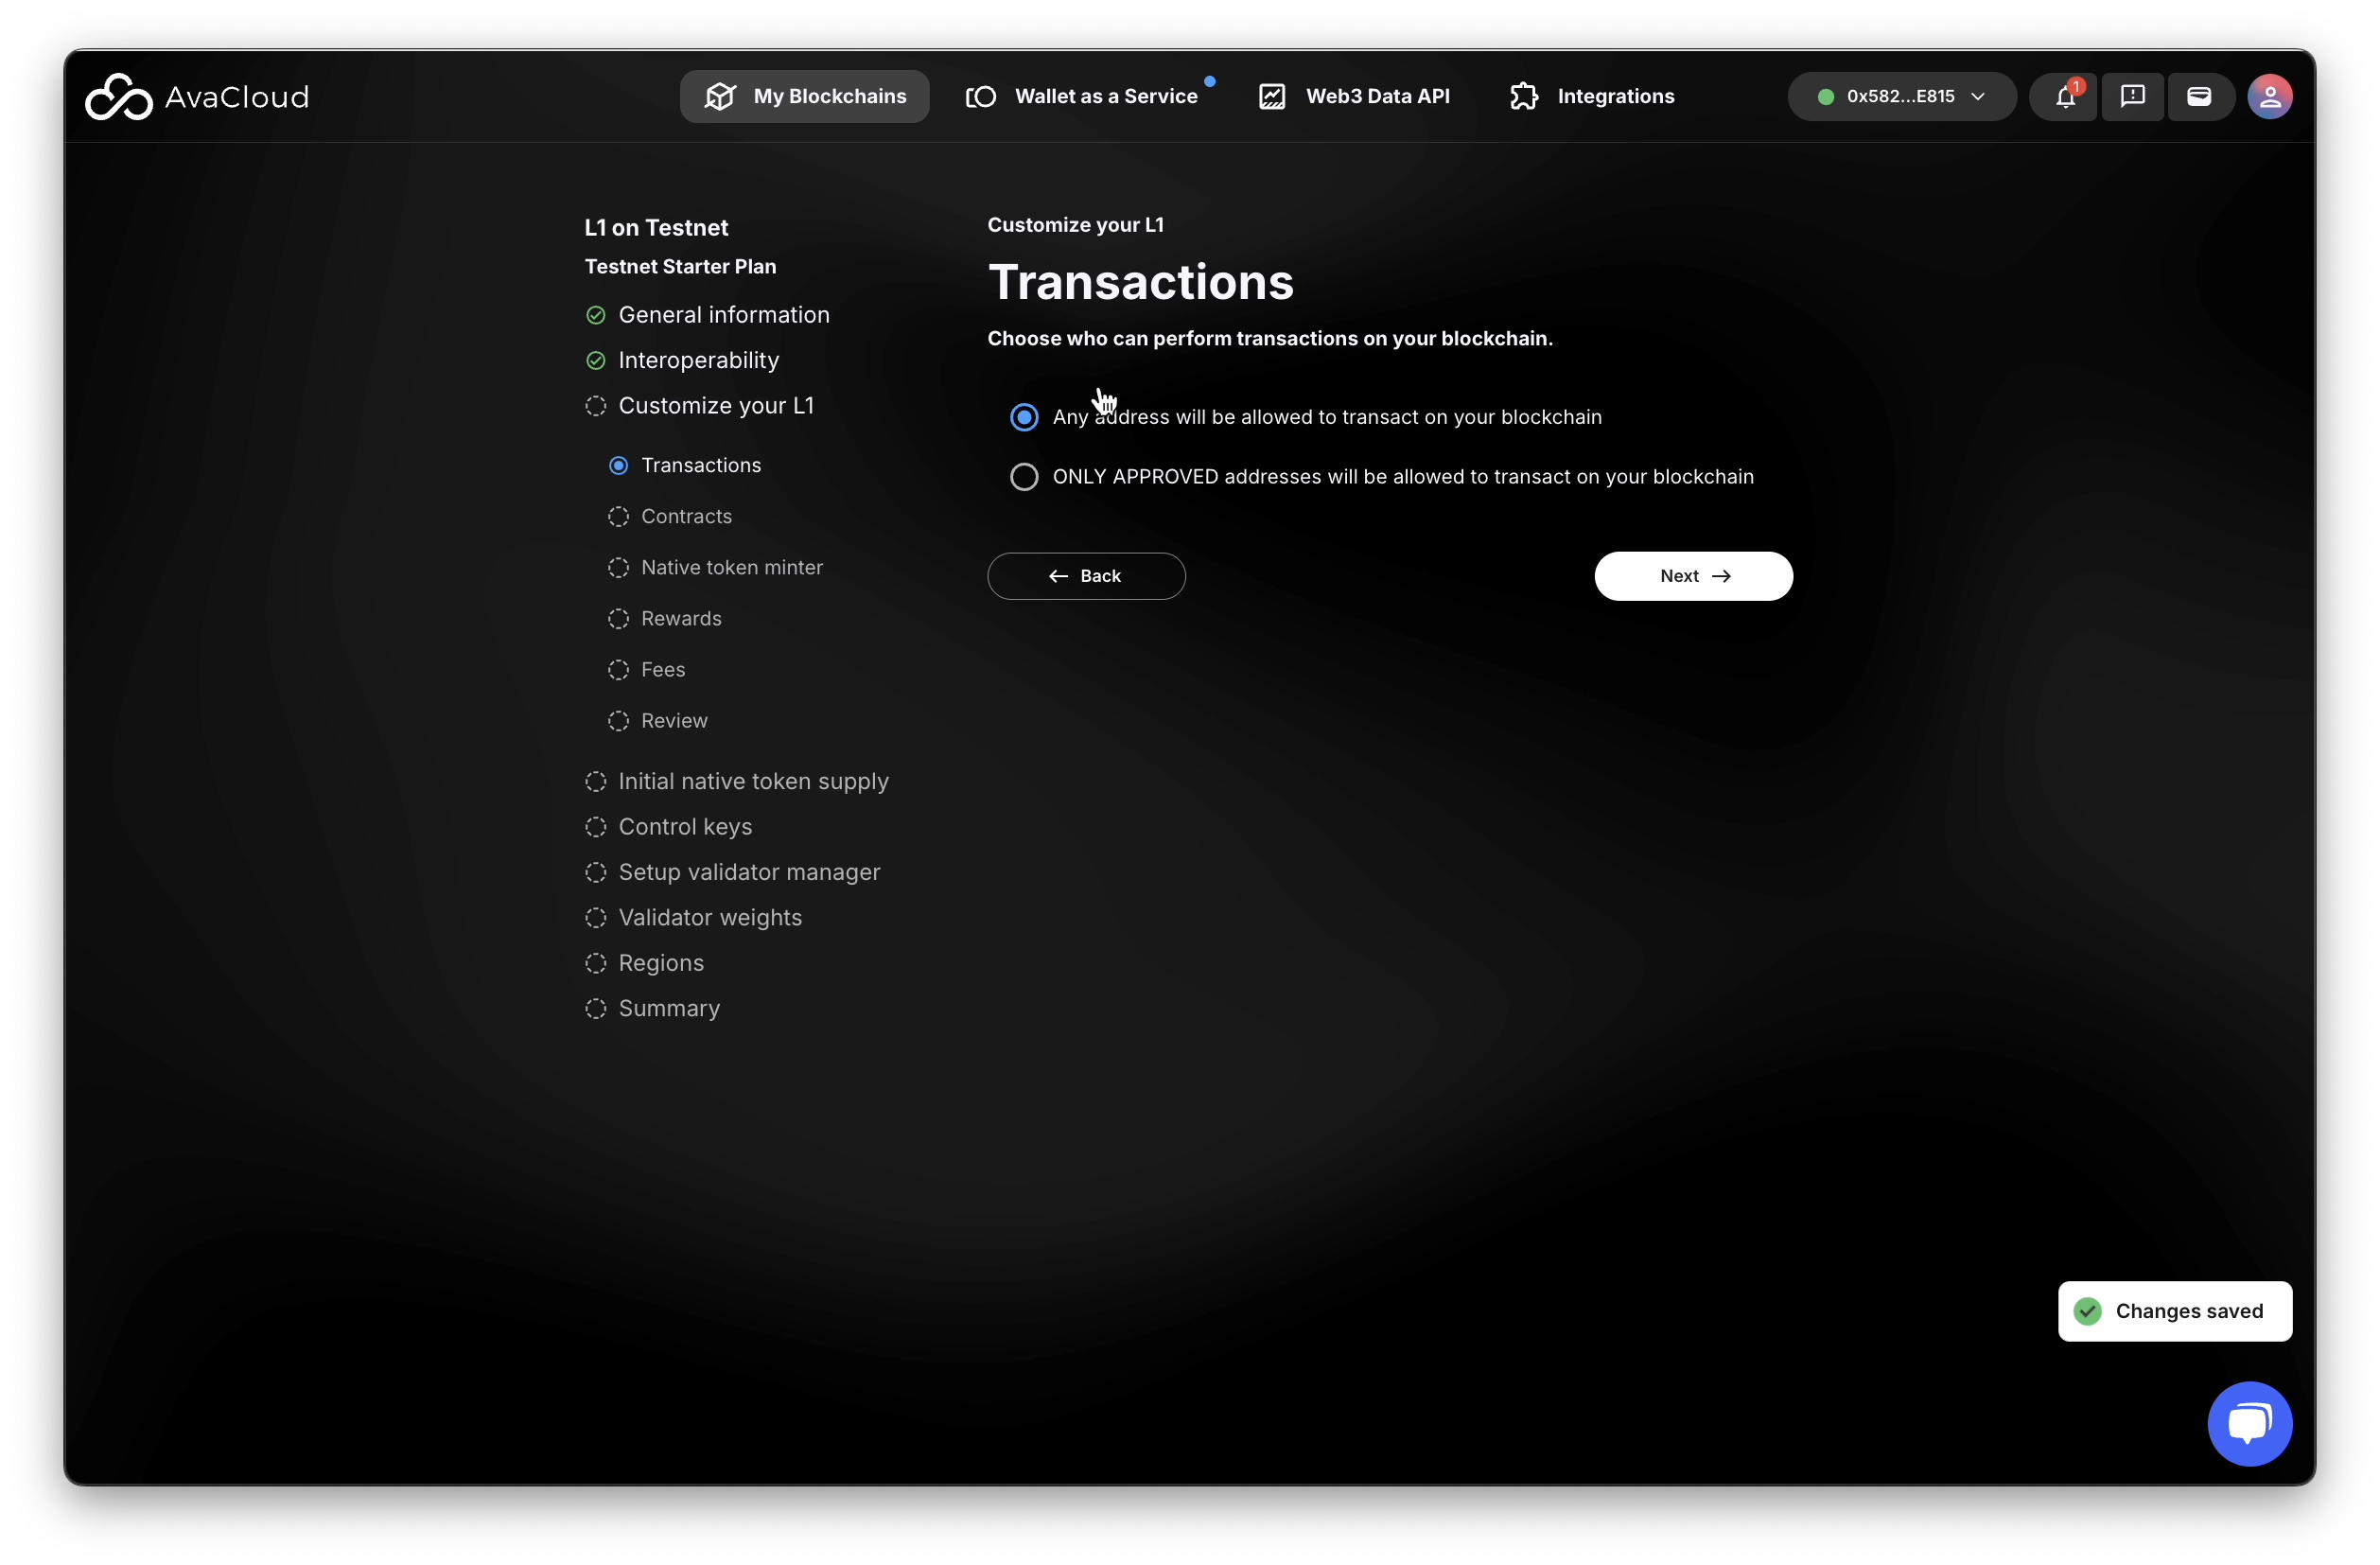Dismiss the Changes saved toast
The width and height of the screenshot is (2380, 1565).
2174,1311
